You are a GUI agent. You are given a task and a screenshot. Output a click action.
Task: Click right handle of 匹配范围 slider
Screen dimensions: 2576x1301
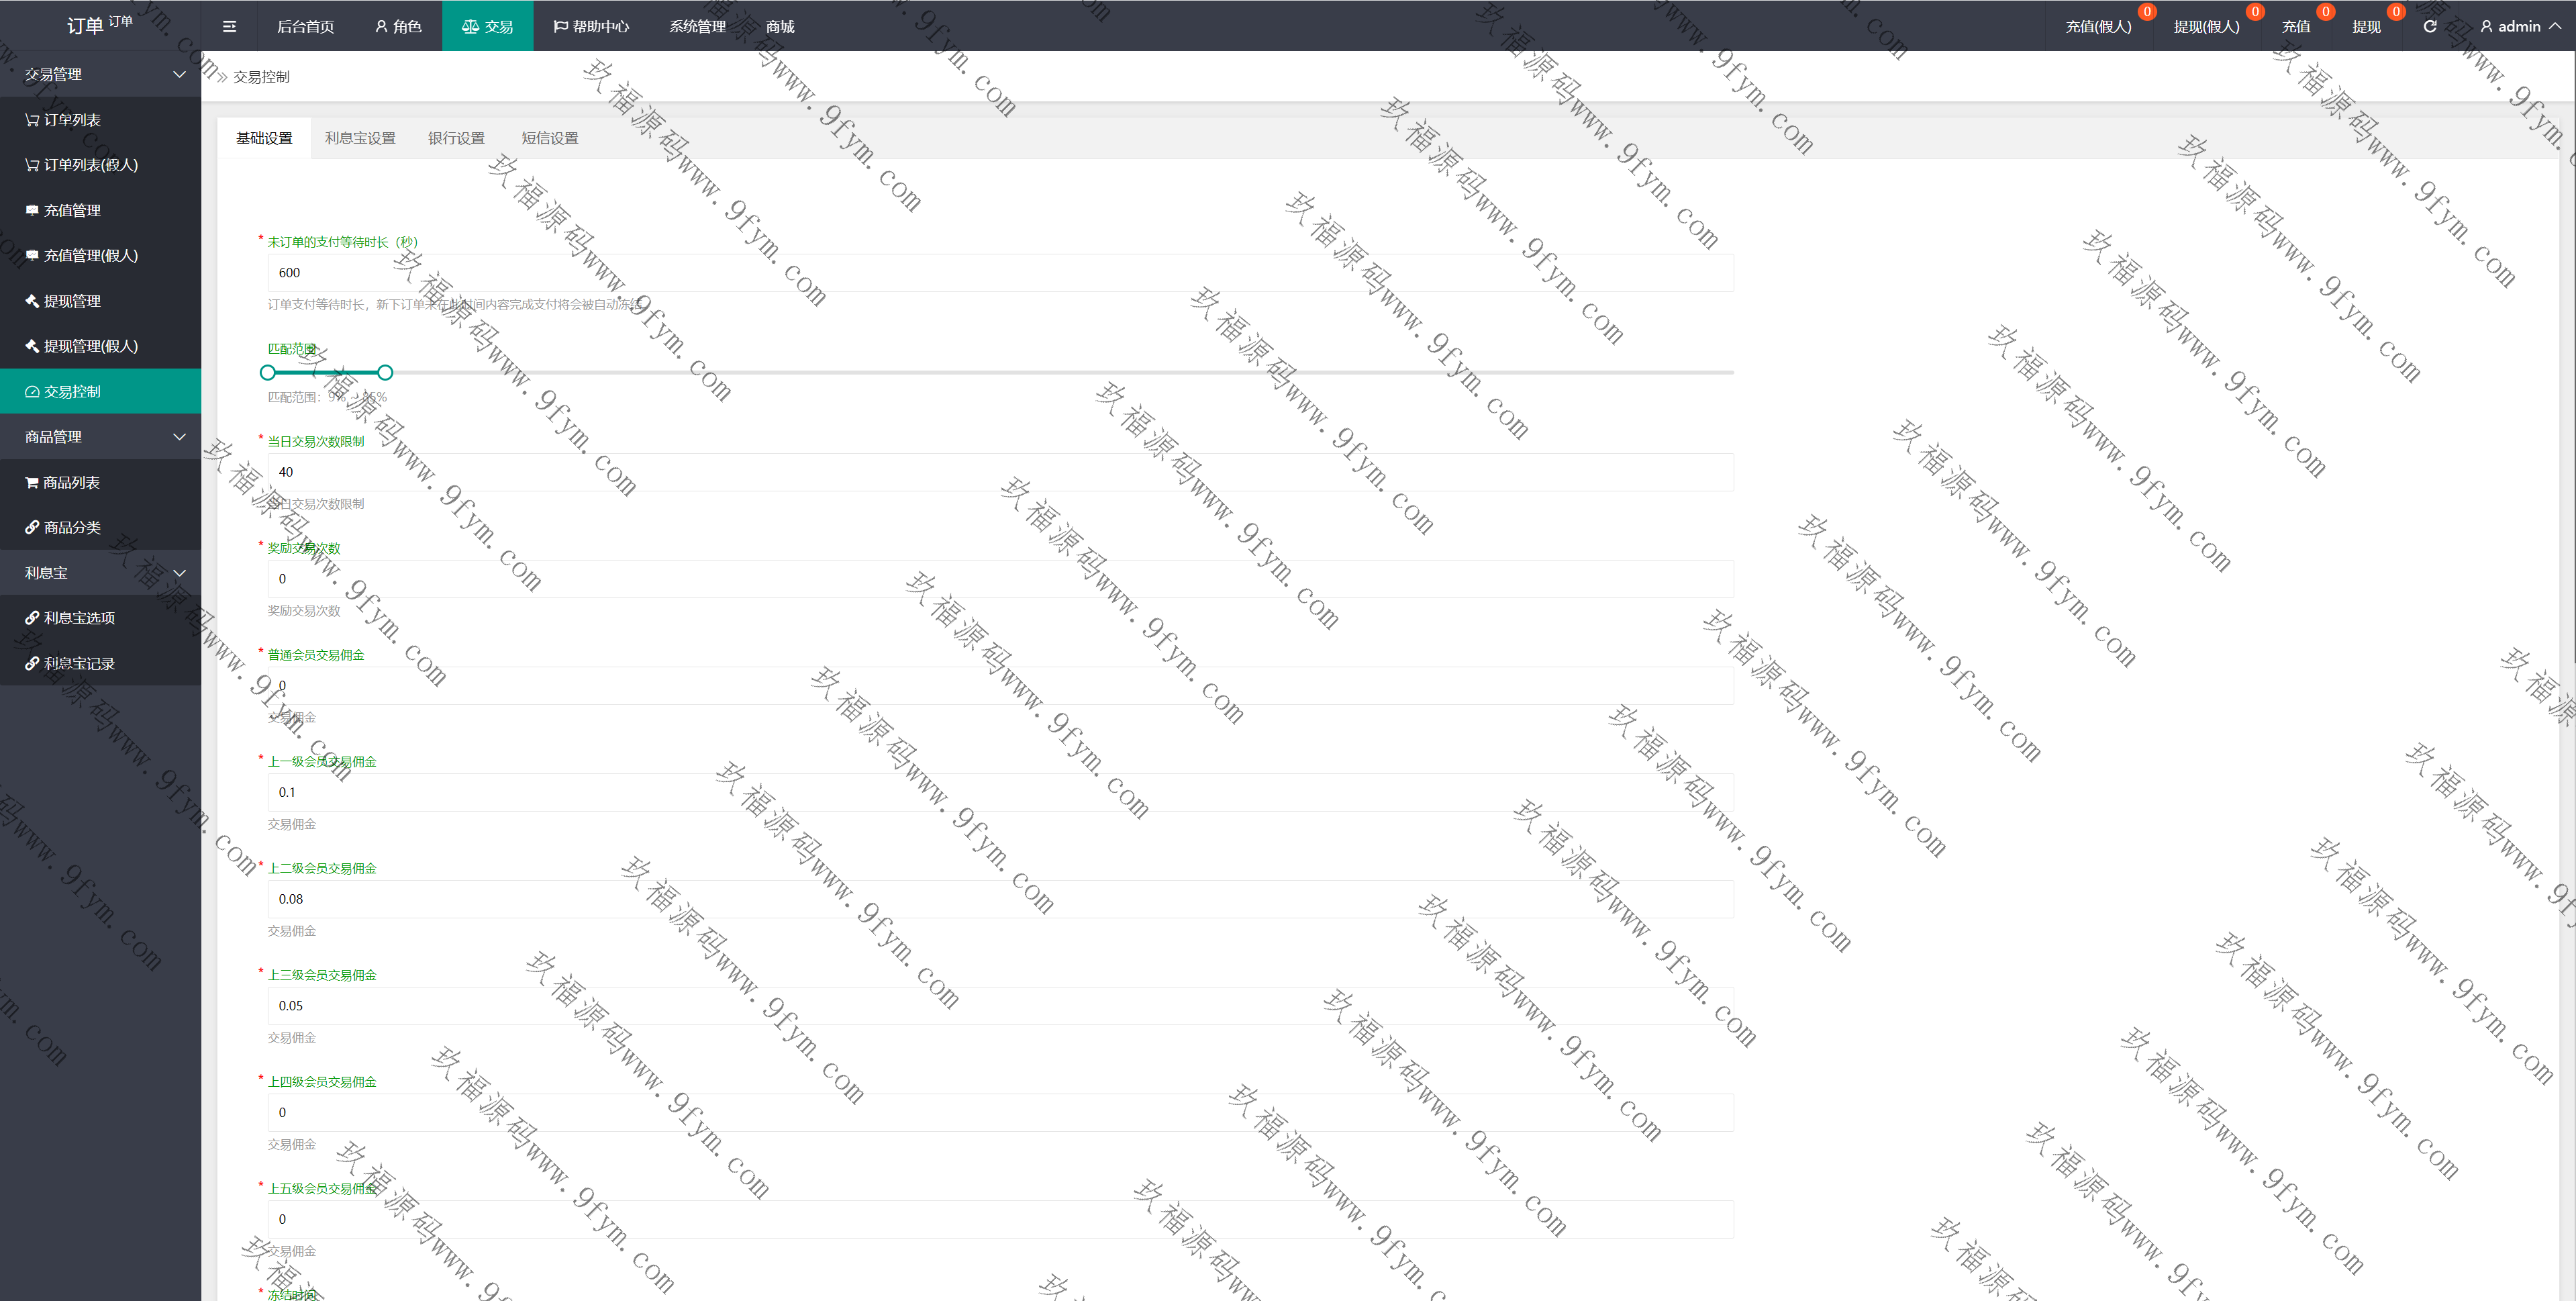pyautogui.click(x=385, y=373)
